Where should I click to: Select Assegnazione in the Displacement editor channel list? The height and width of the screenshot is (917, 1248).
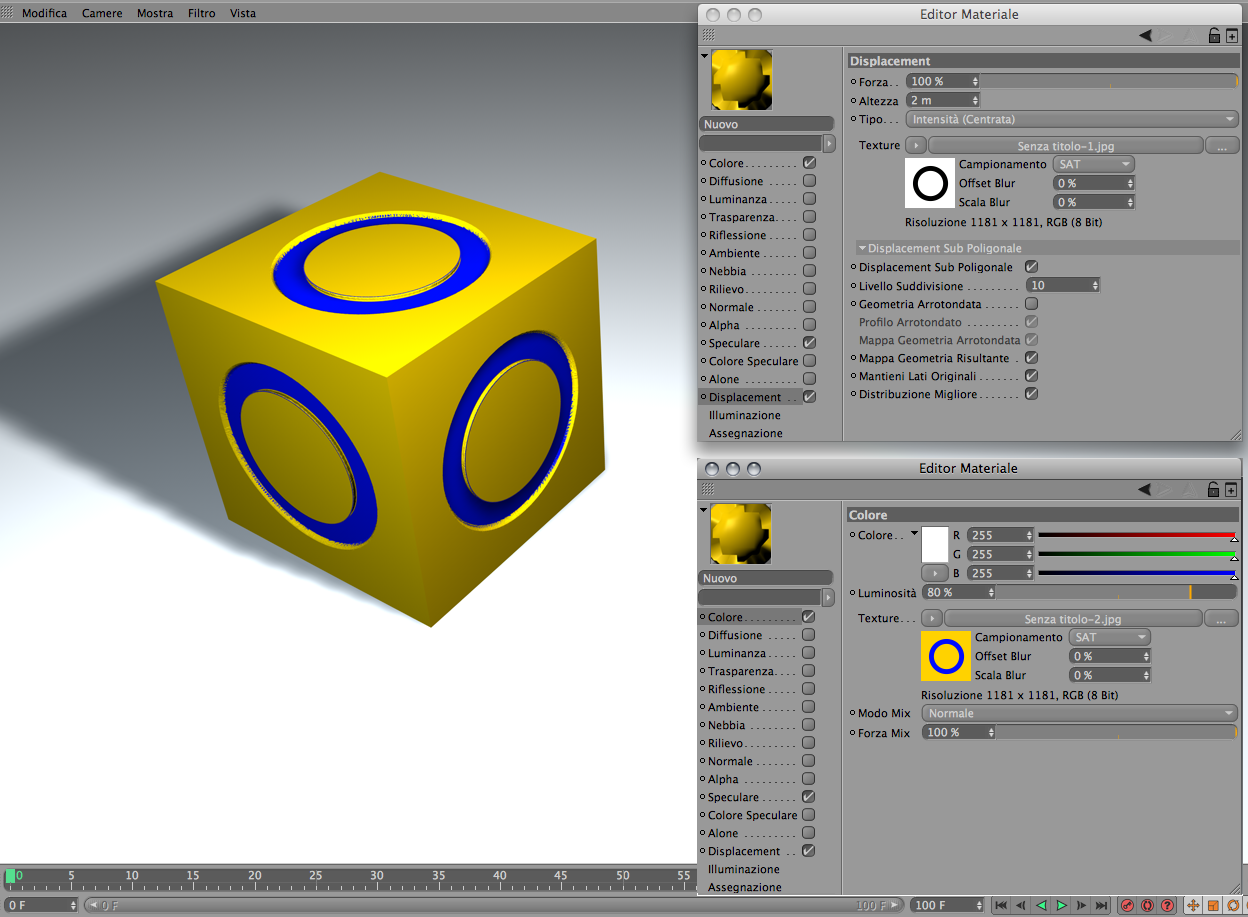(x=746, y=433)
